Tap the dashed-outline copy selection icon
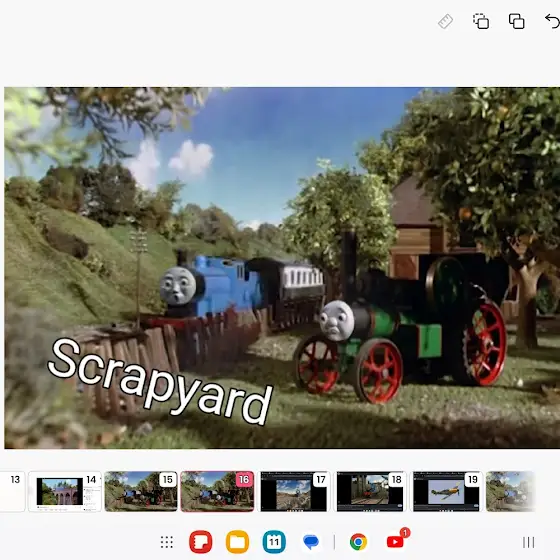The width and height of the screenshot is (560, 560). tap(481, 21)
